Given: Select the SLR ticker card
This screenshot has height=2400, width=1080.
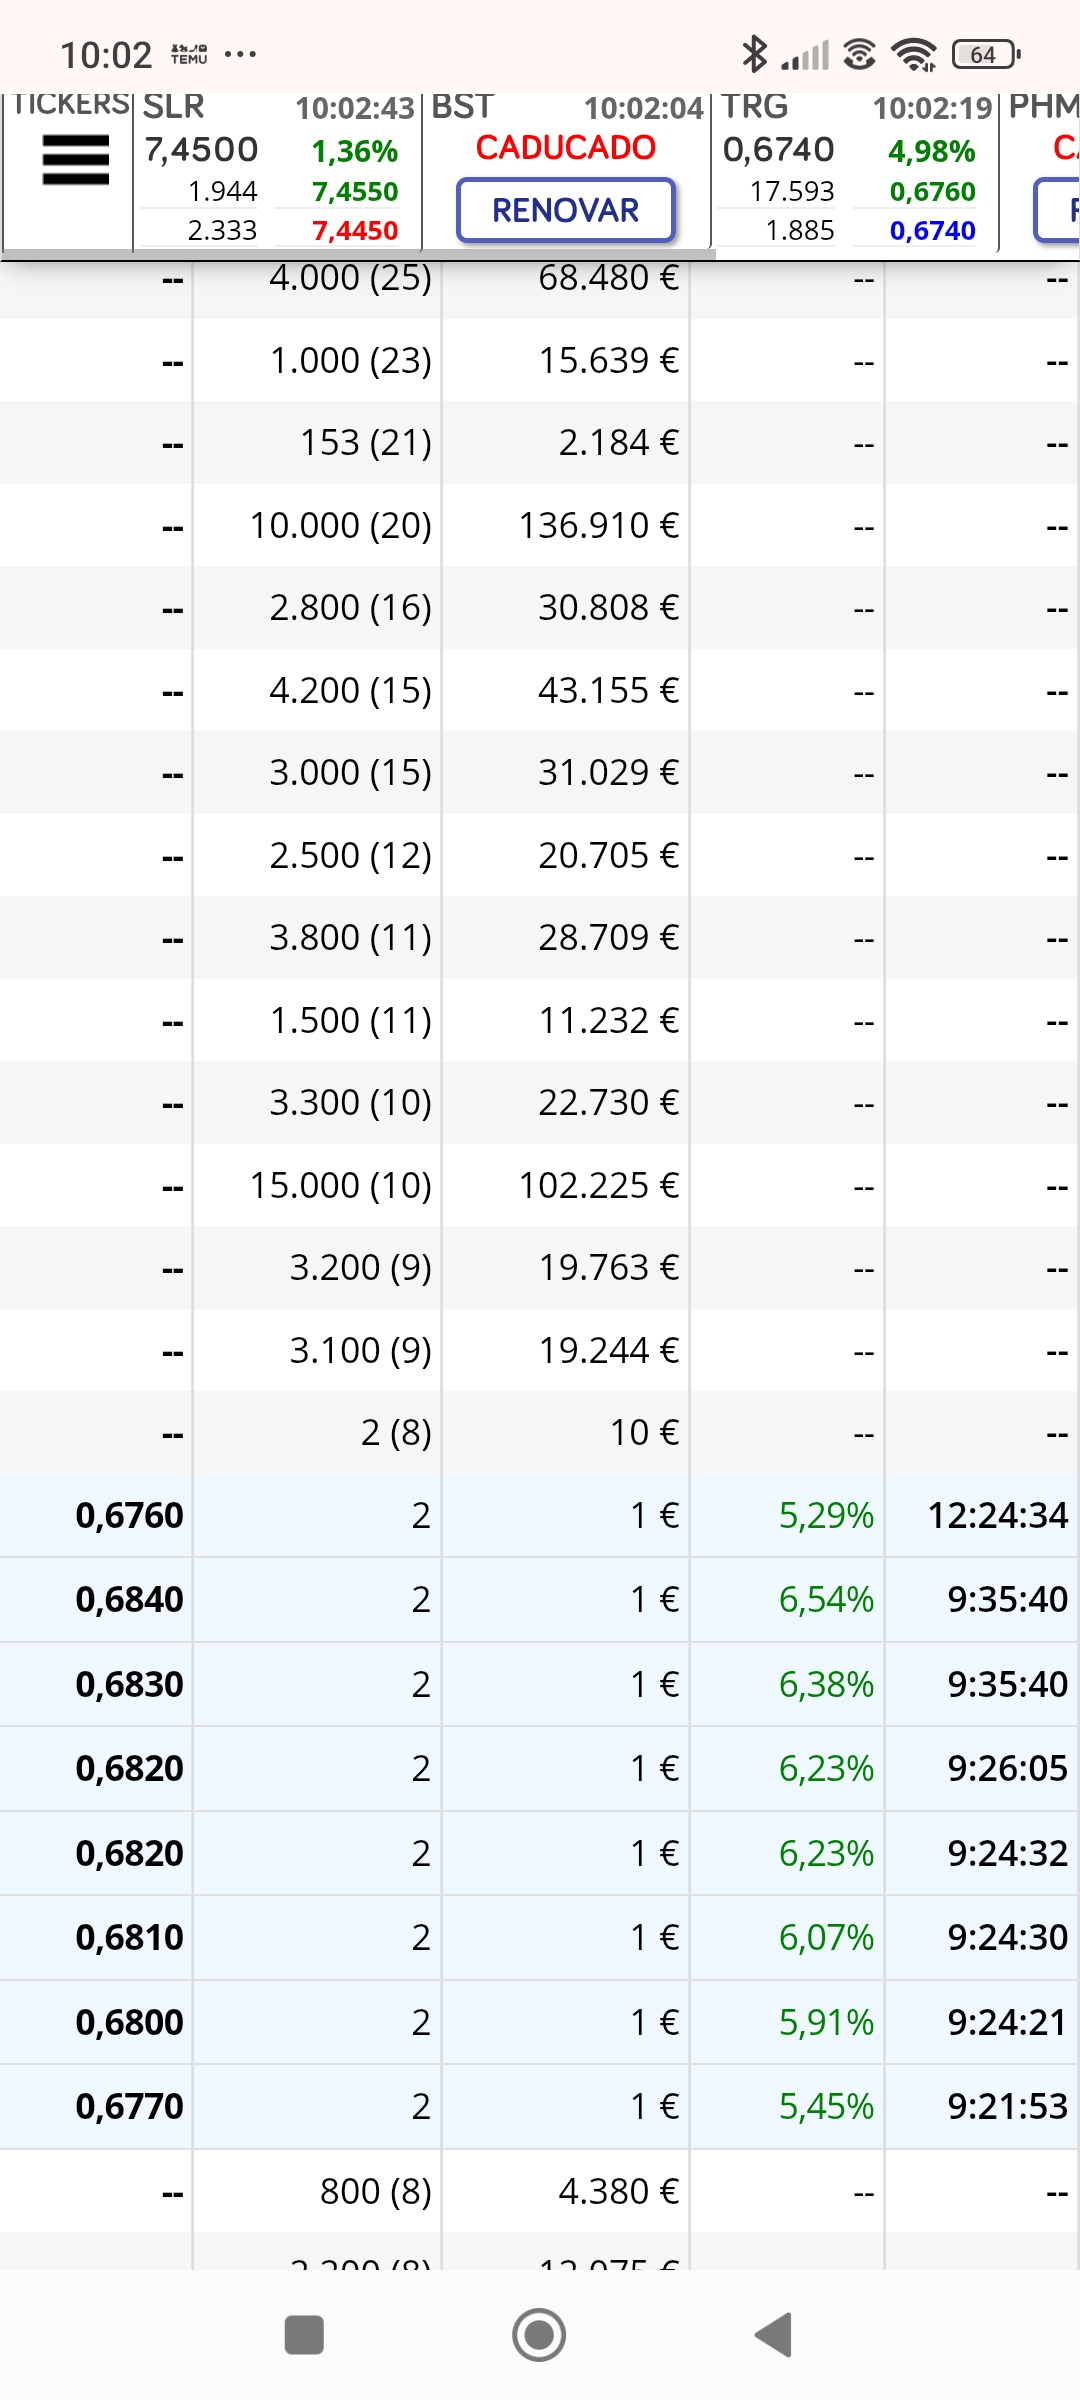Looking at the screenshot, I should [x=278, y=170].
